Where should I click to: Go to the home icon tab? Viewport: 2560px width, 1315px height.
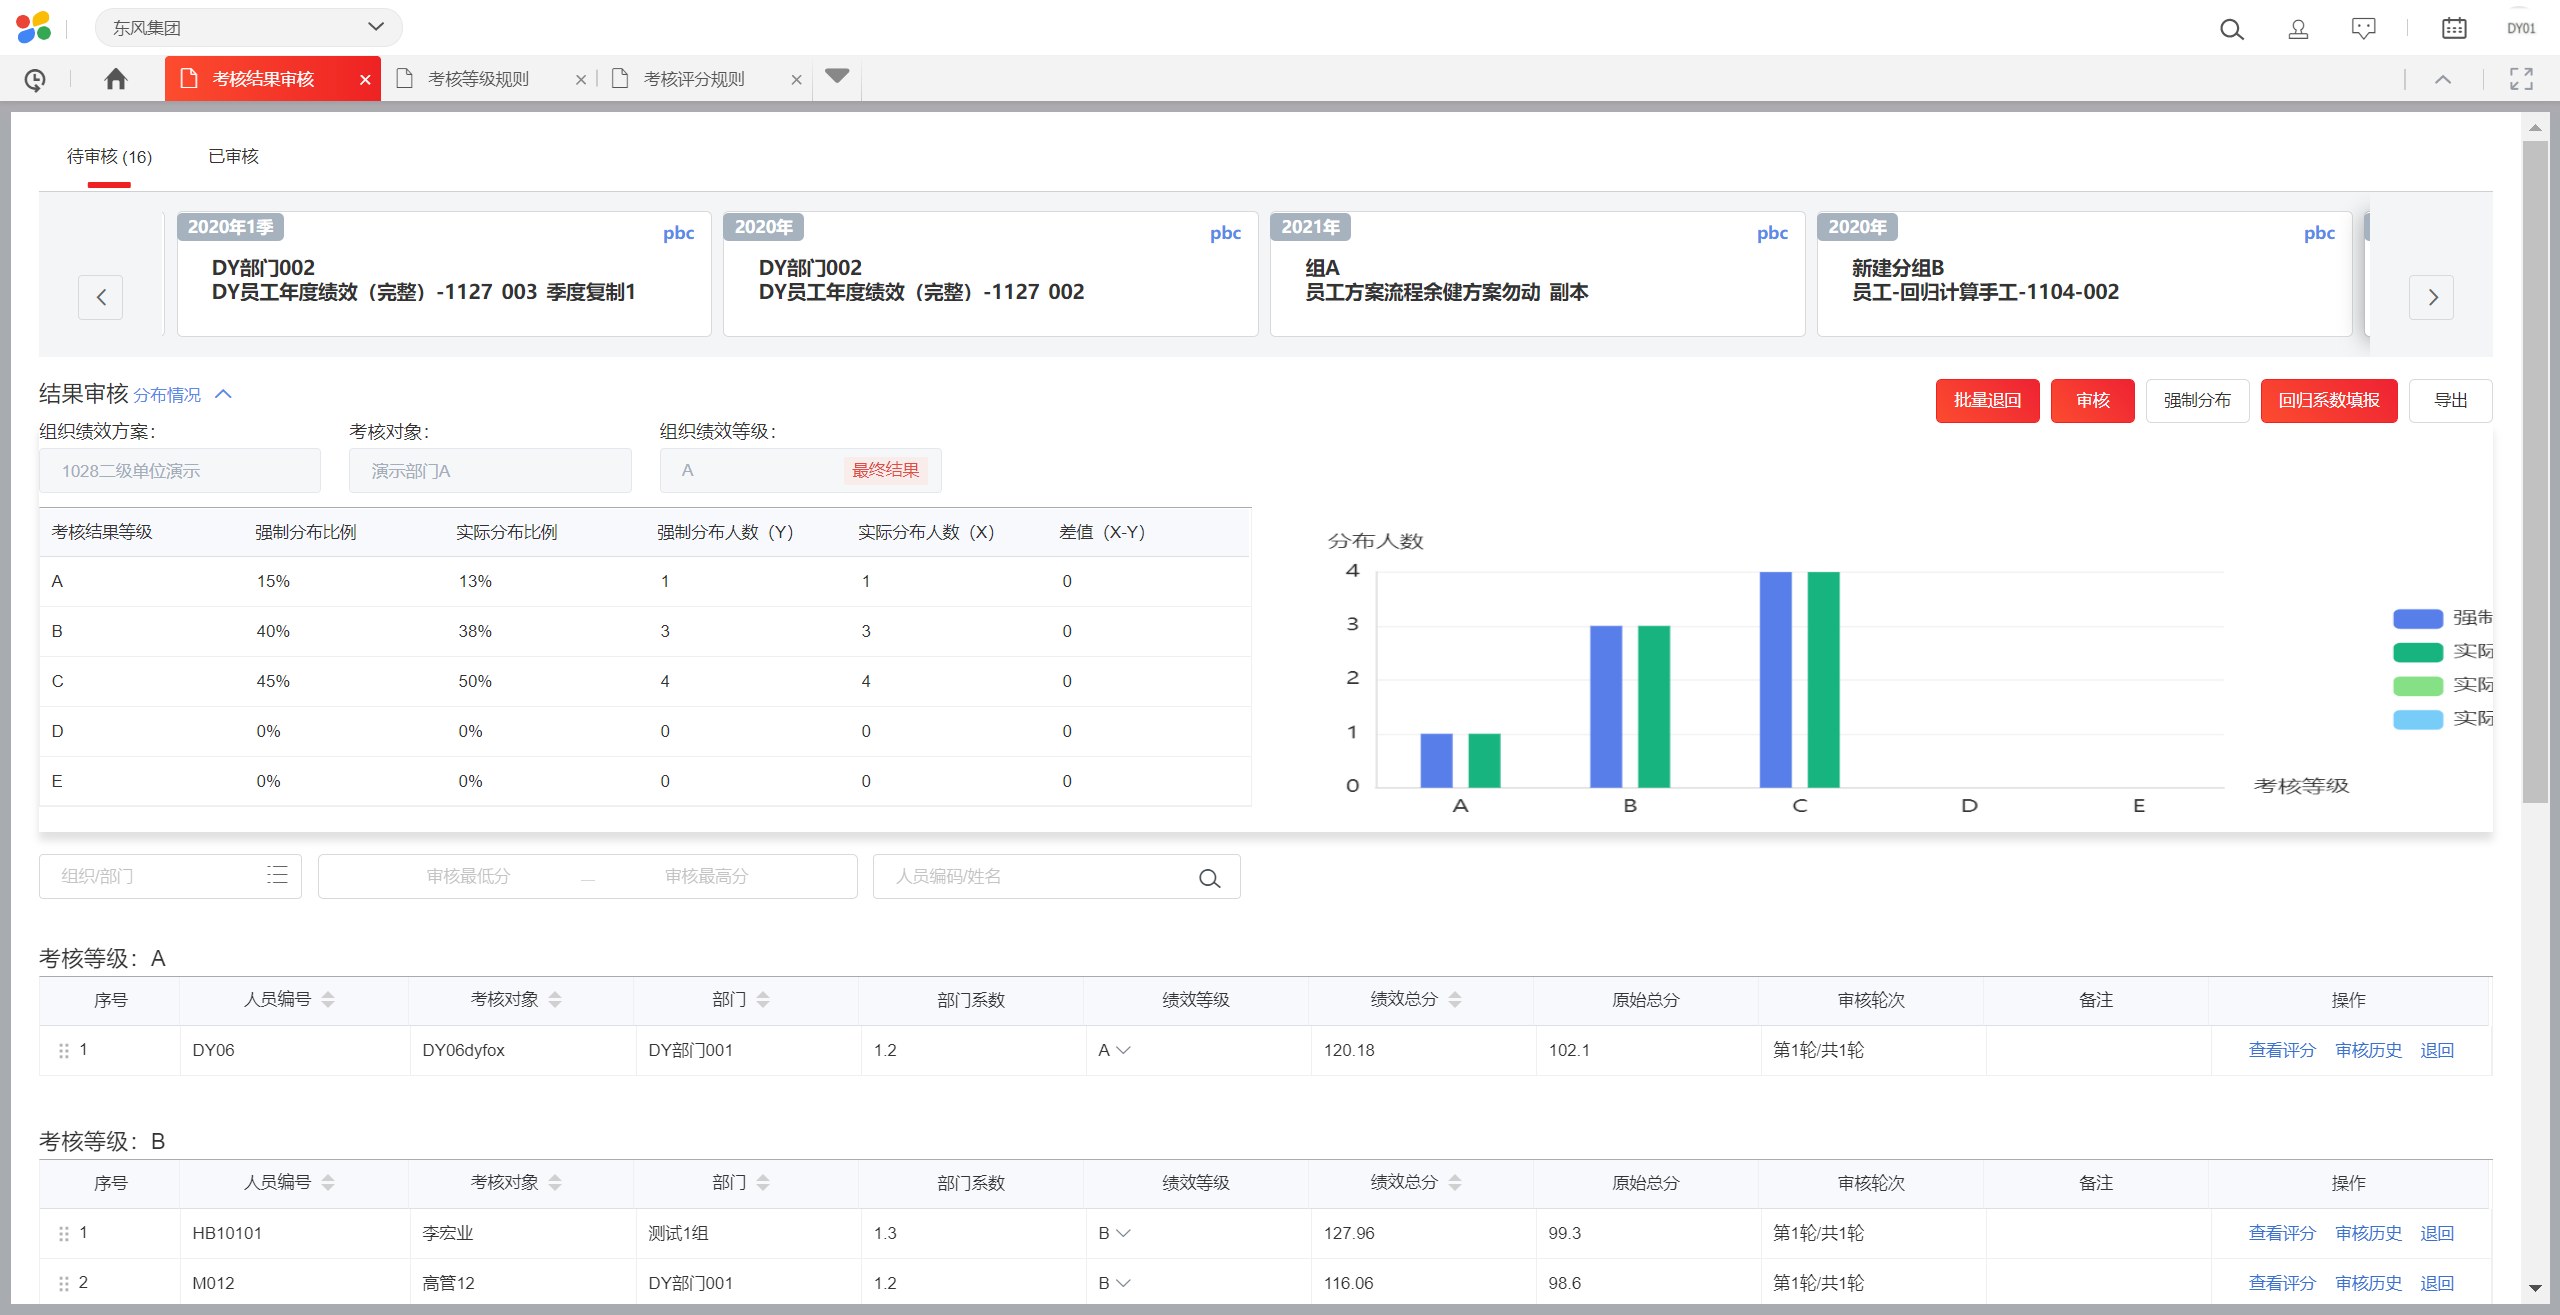(x=116, y=79)
